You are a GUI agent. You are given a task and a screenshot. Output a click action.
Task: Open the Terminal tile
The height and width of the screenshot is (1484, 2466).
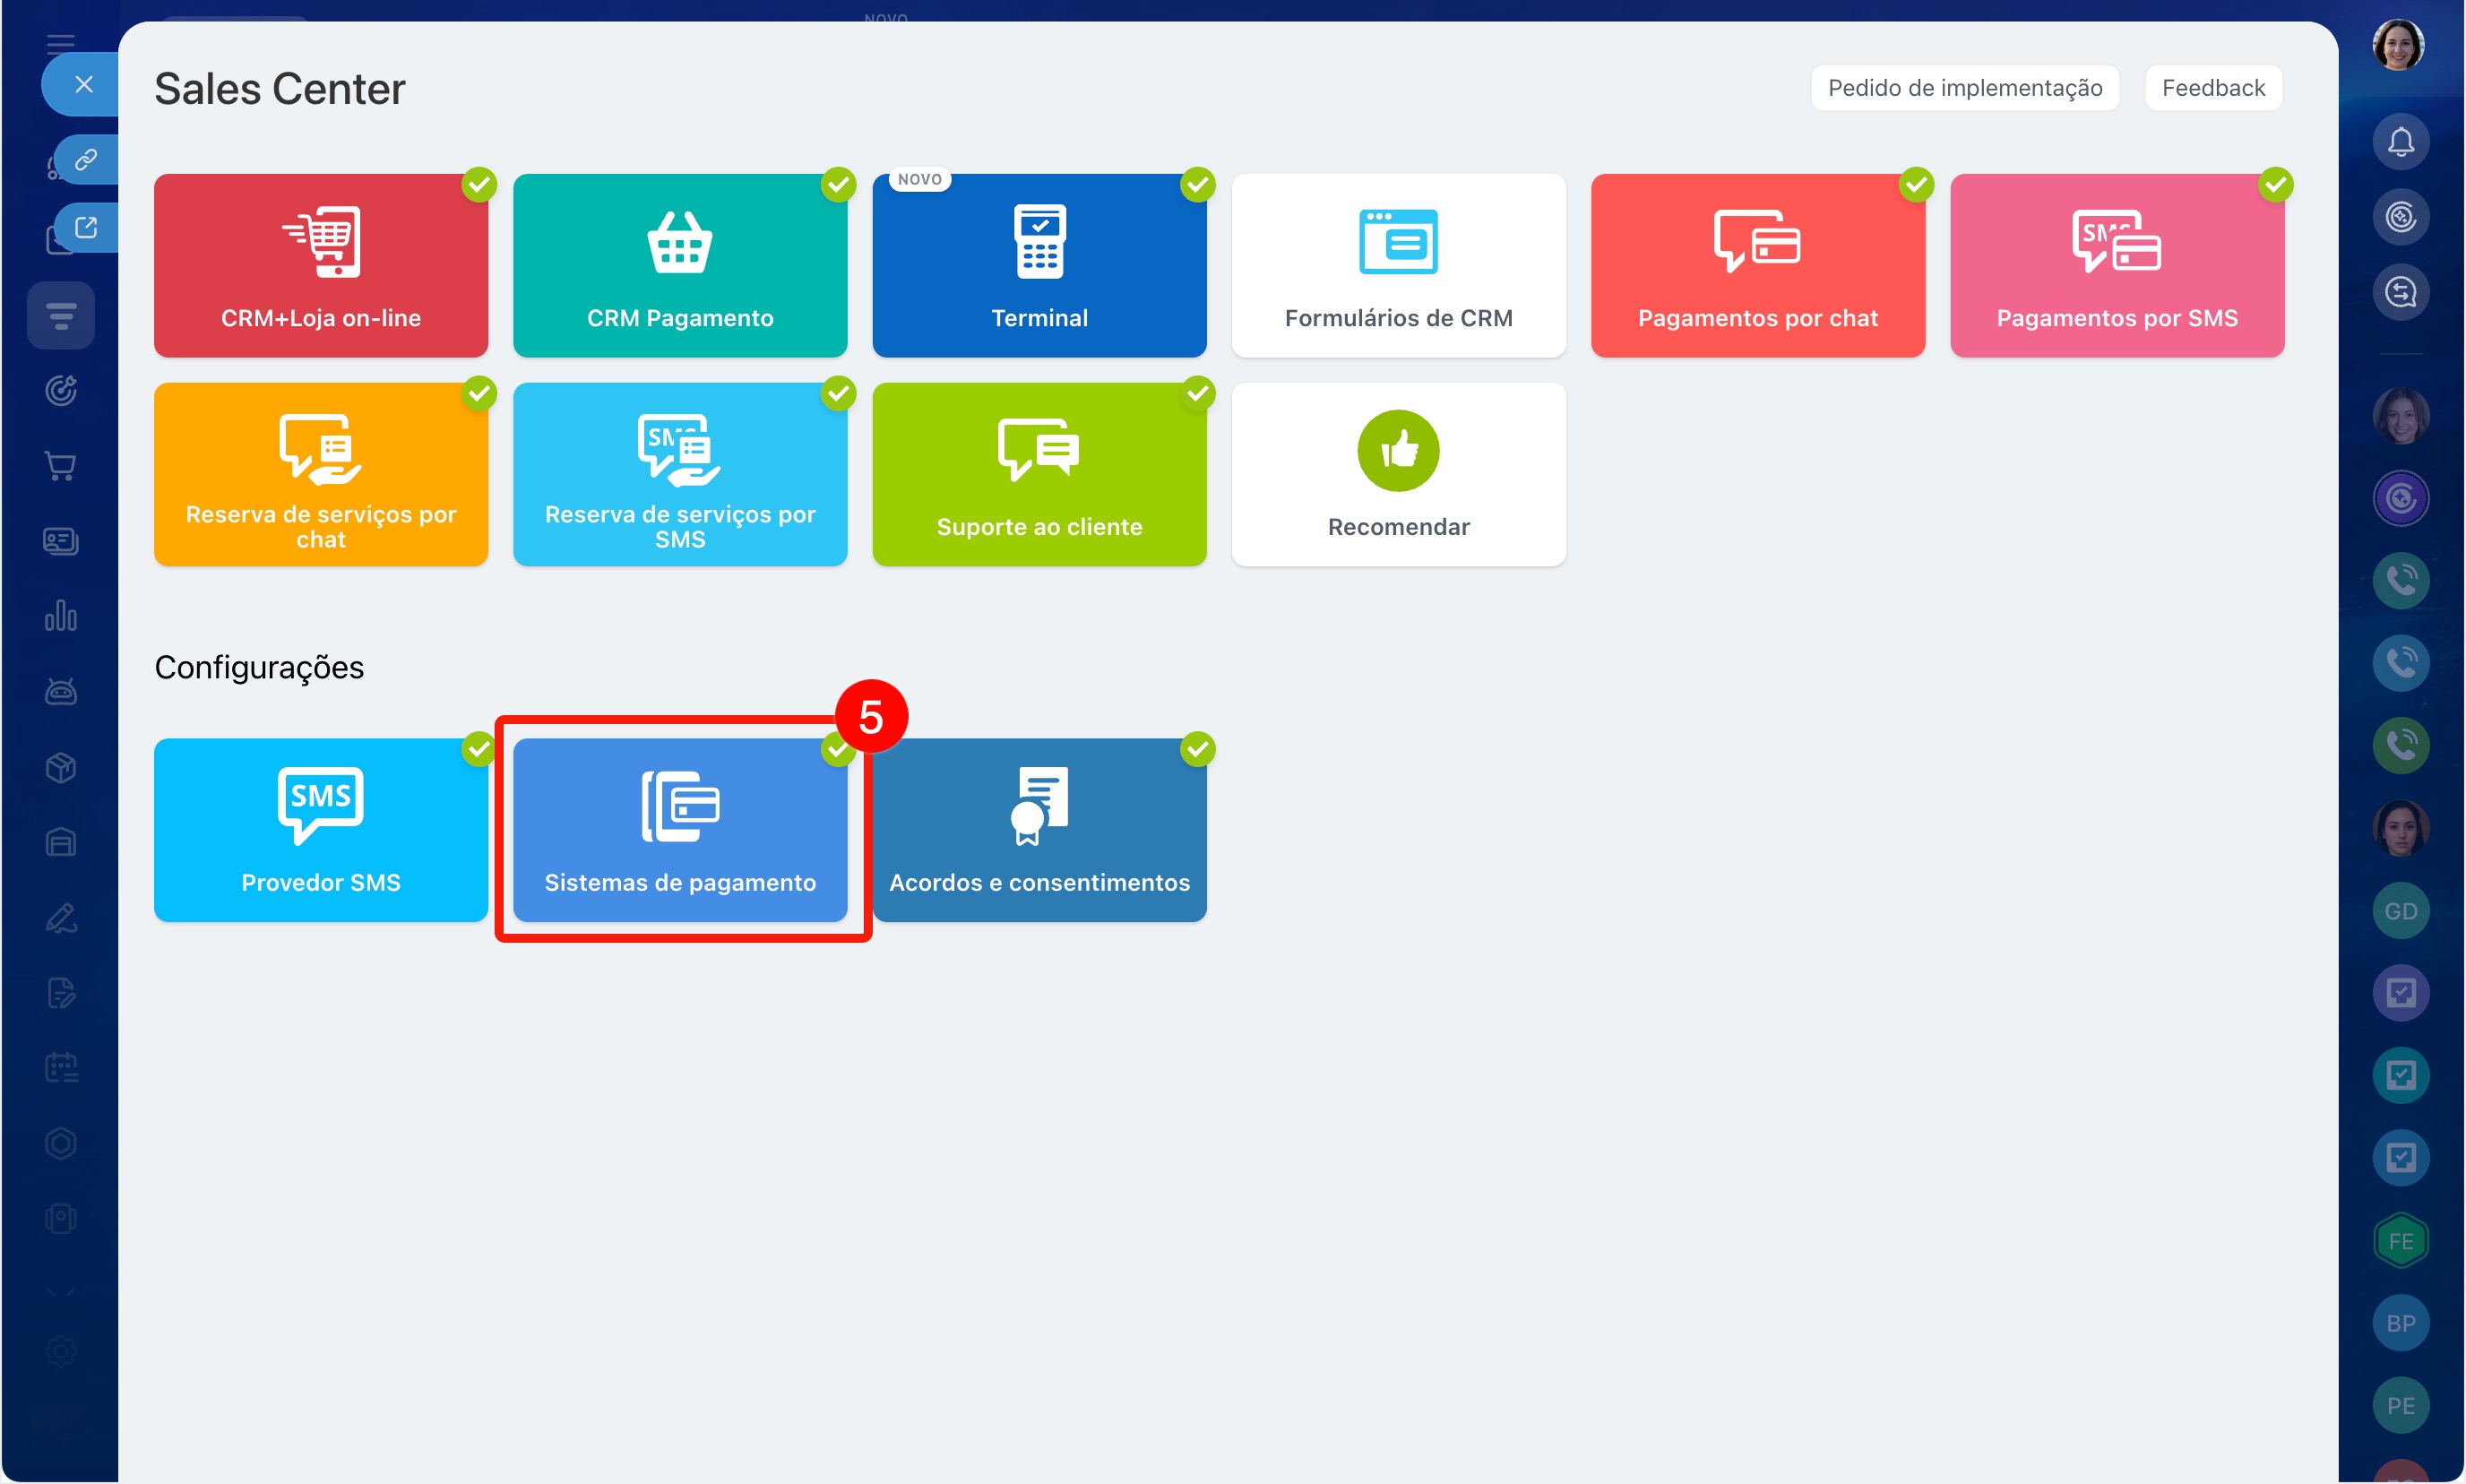coord(1039,265)
